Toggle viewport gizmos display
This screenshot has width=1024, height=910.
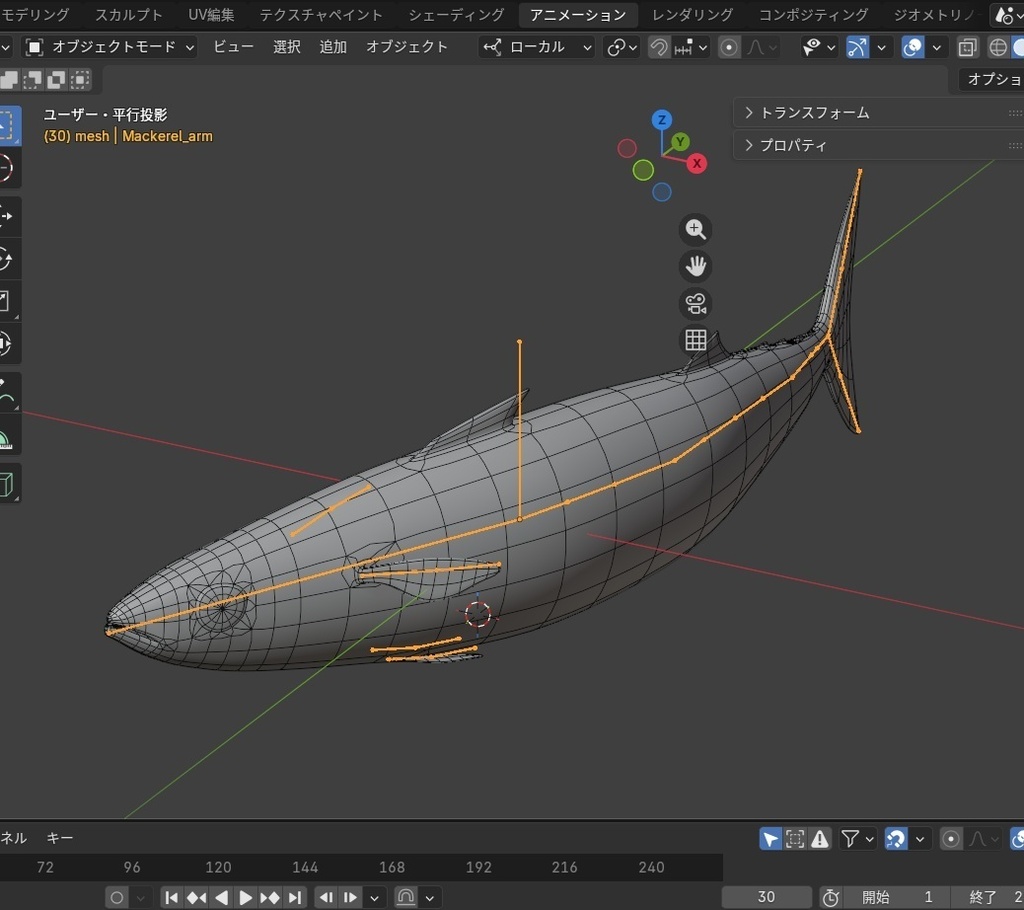pyautogui.click(x=857, y=47)
